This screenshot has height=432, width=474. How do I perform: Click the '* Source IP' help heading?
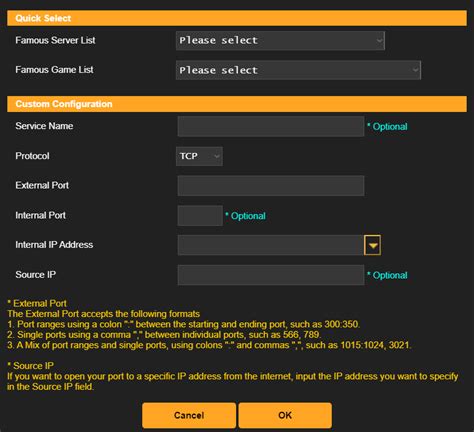point(30,366)
